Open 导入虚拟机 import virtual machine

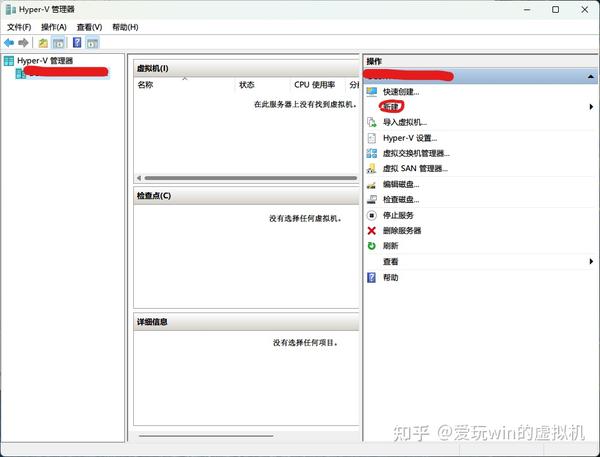pos(405,122)
